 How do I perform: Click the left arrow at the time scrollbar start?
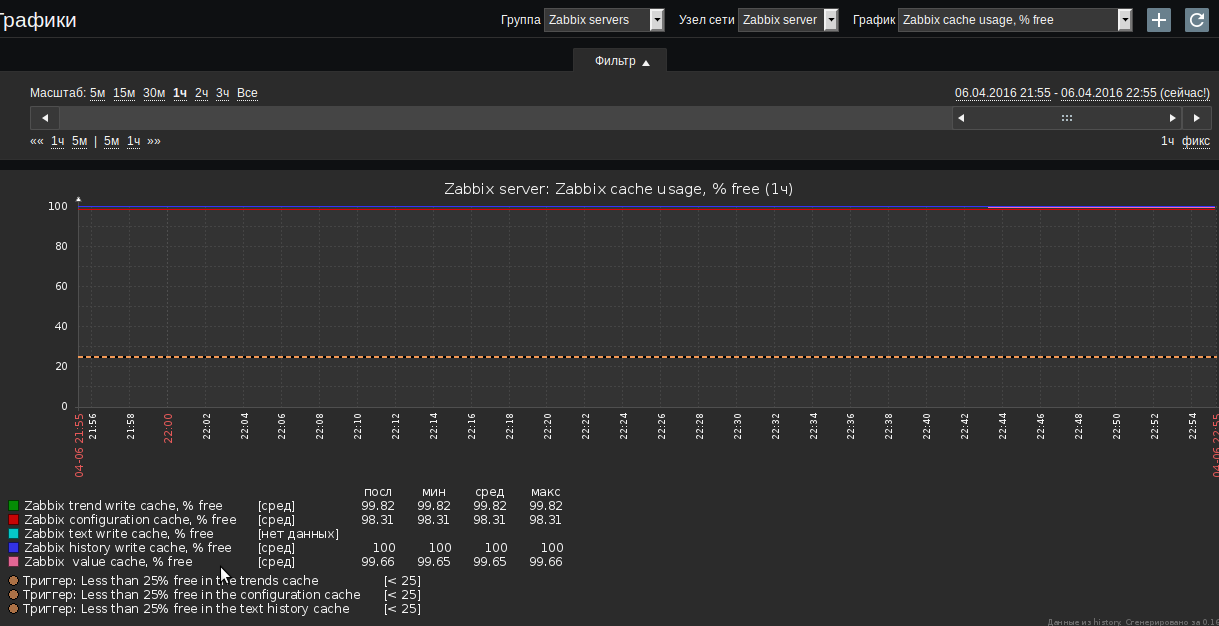[44, 118]
